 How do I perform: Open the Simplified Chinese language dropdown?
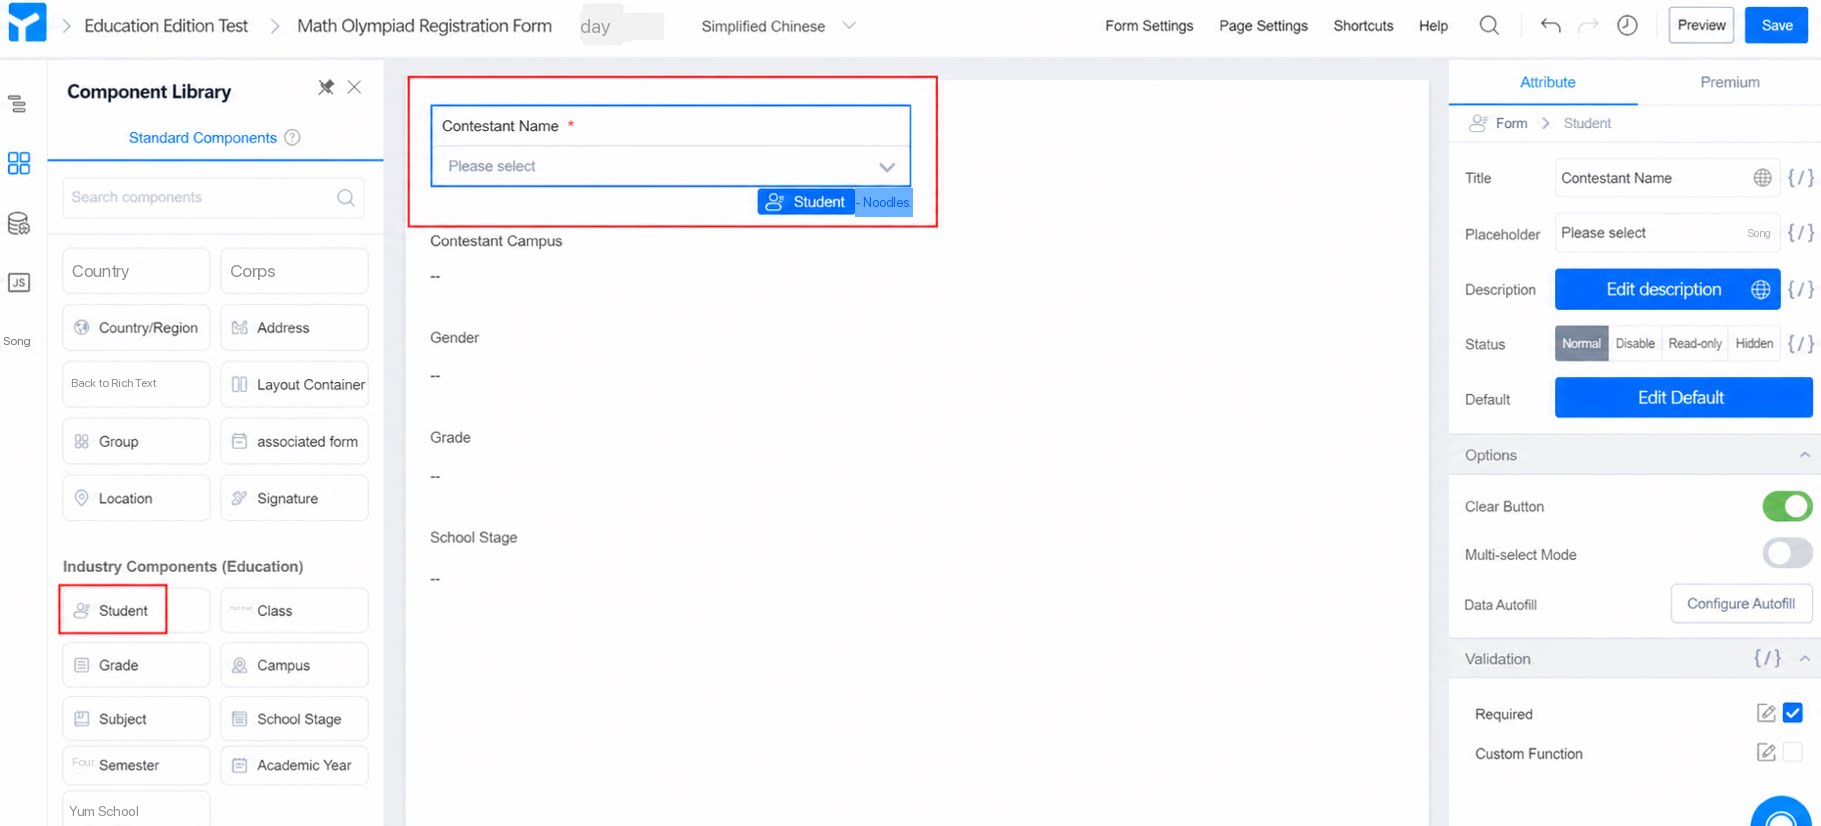pos(778,26)
